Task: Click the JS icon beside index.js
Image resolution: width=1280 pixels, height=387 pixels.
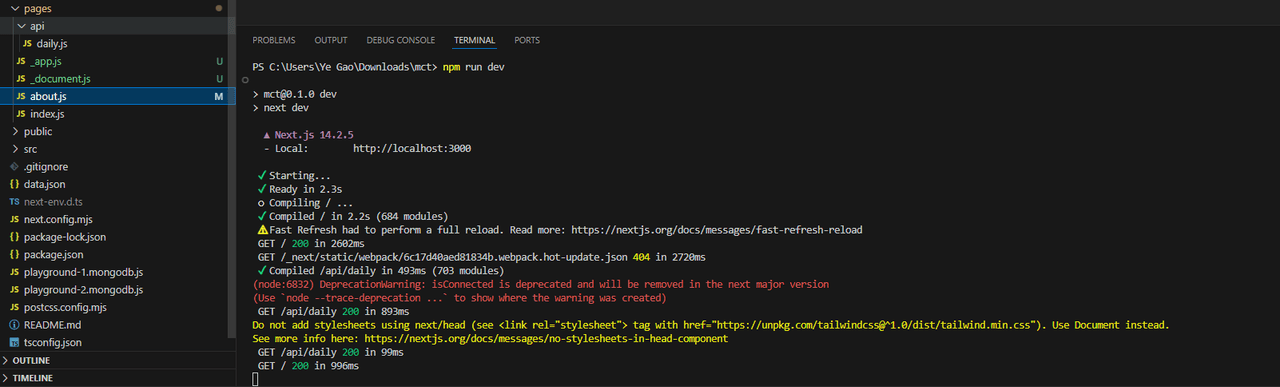Action: pyautogui.click(x=21, y=114)
